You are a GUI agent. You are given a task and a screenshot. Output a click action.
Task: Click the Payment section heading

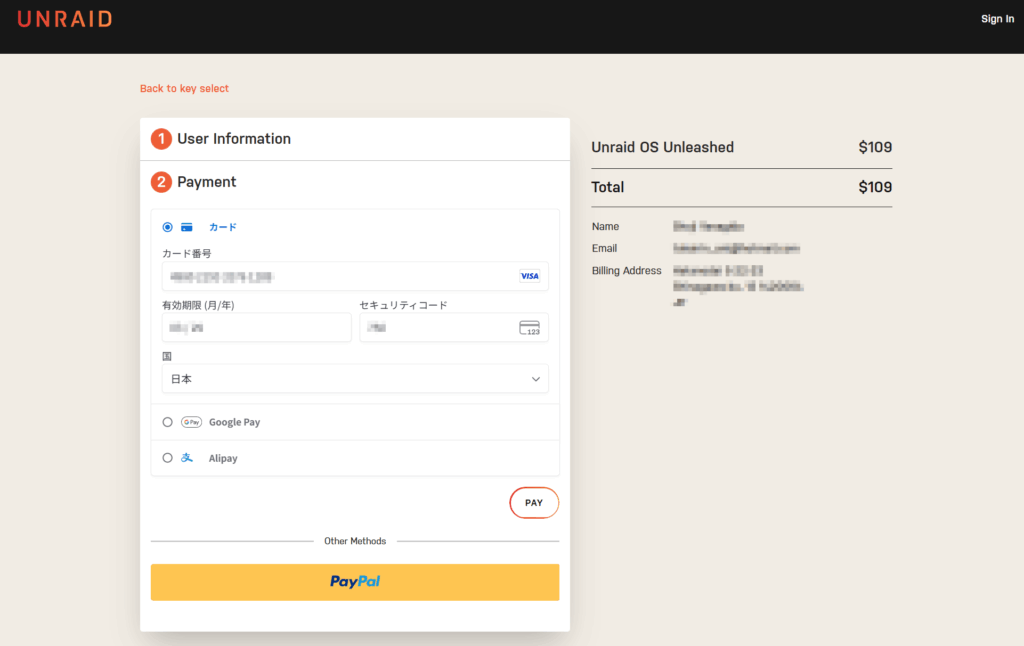click(x=206, y=182)
